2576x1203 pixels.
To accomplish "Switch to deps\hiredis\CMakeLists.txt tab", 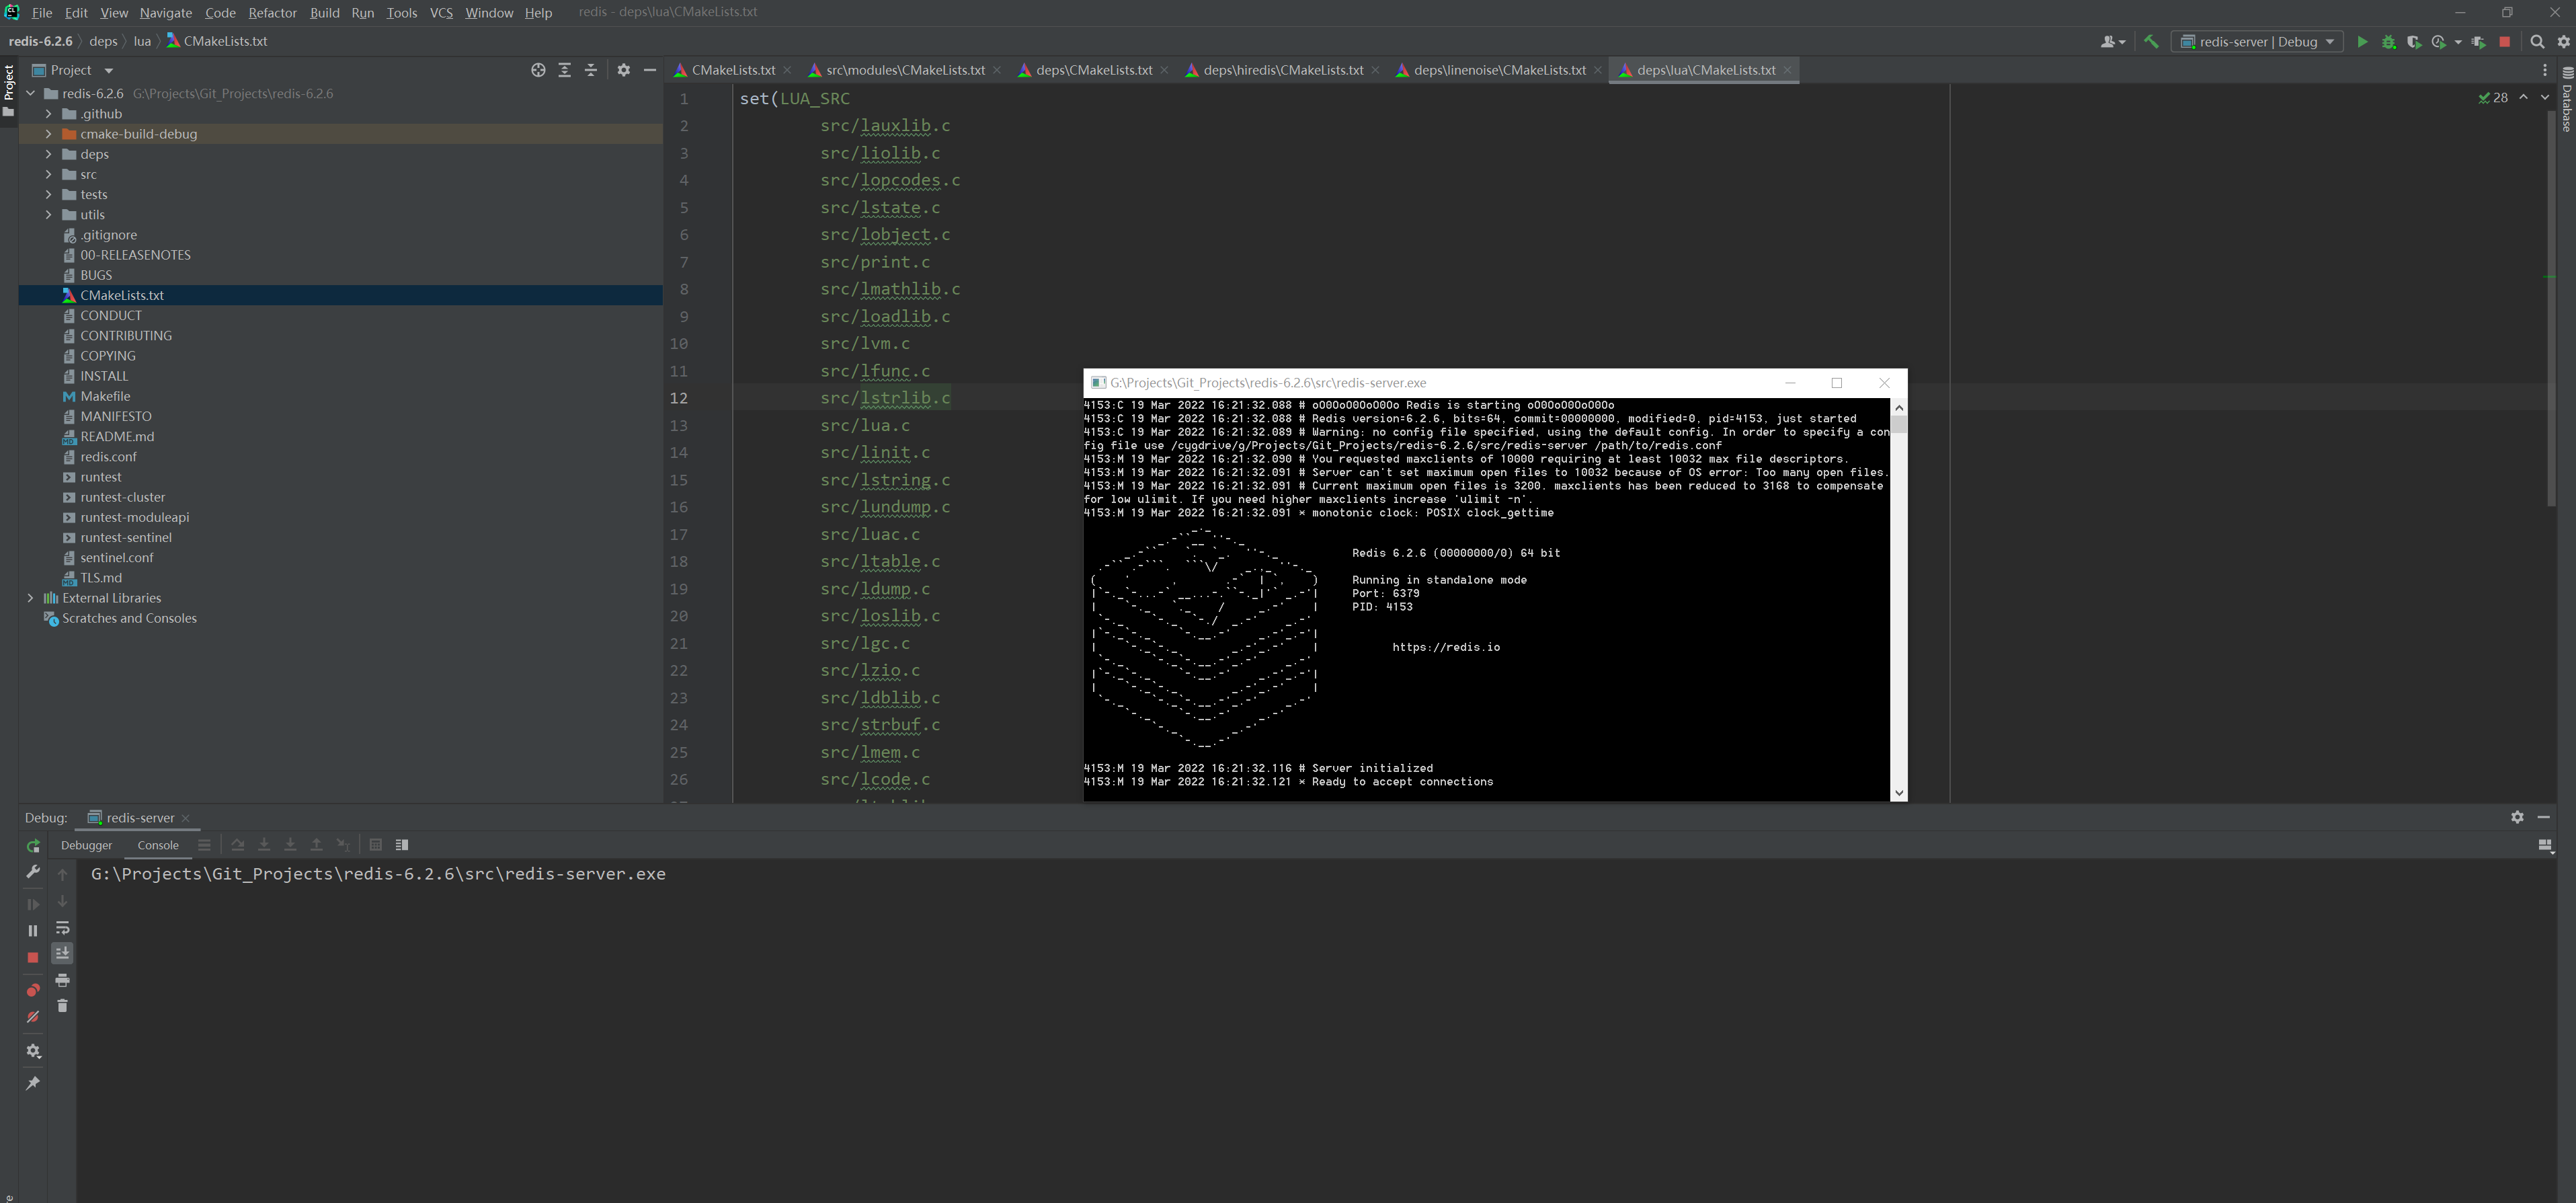I will click(x=1282, y=70).
